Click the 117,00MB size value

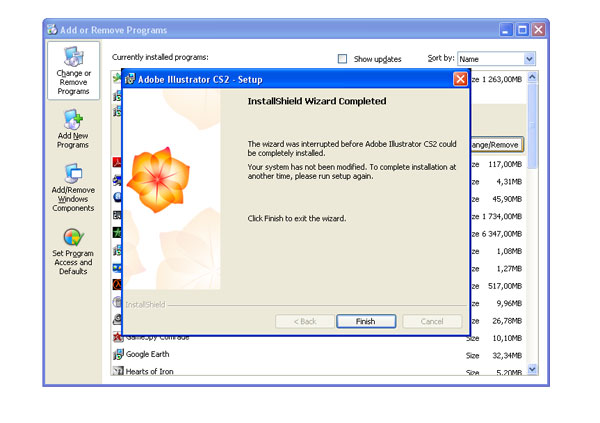505,164
